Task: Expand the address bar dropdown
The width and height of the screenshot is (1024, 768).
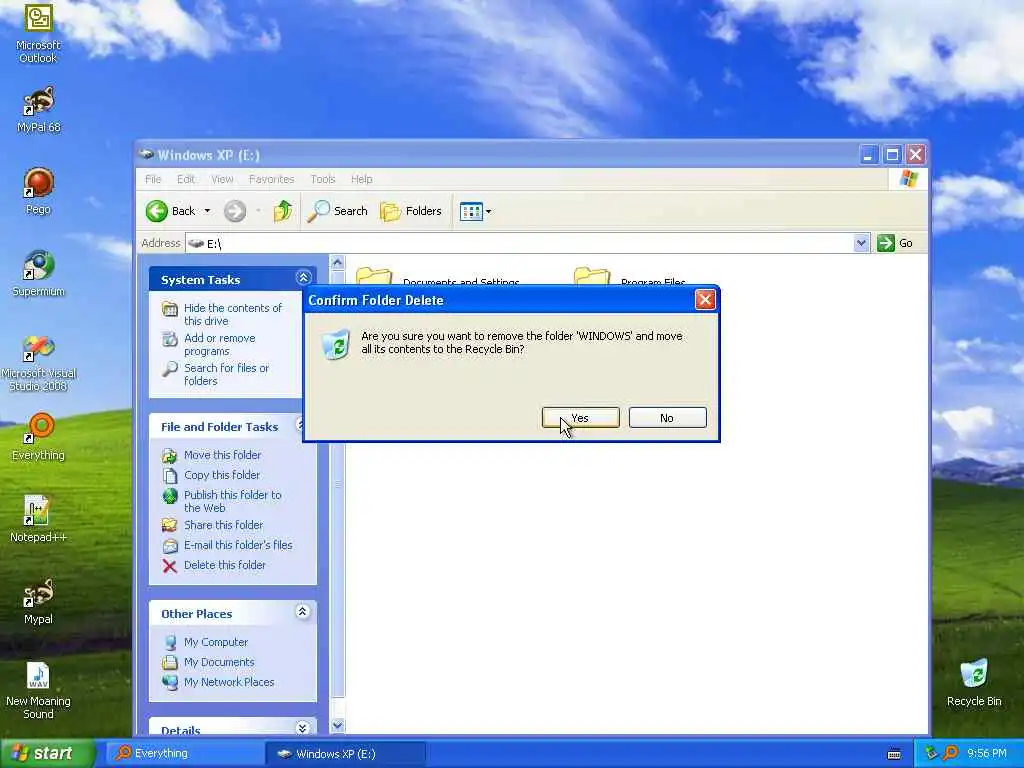Action: tap(861, 243)
